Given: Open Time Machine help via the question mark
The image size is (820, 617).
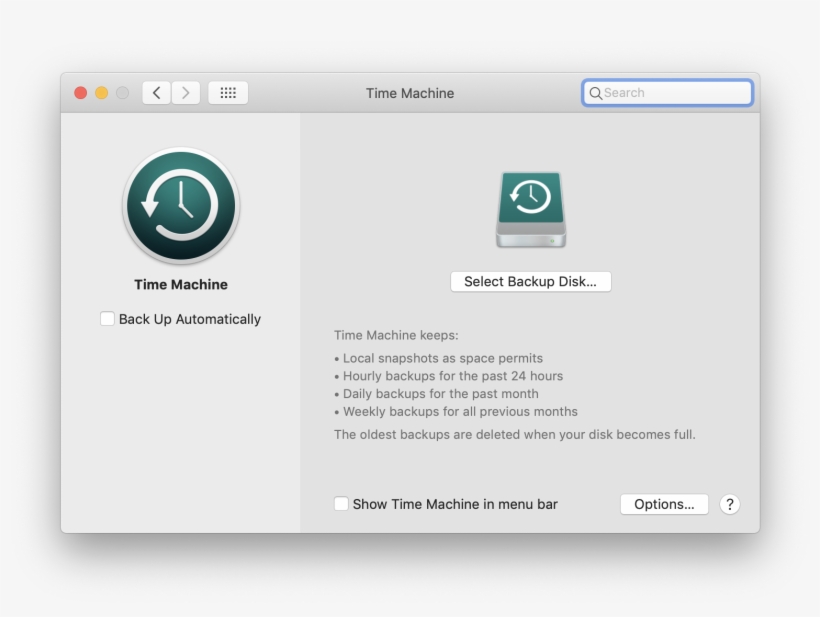Looking at the screenshot, I should (x=730, y=504).
